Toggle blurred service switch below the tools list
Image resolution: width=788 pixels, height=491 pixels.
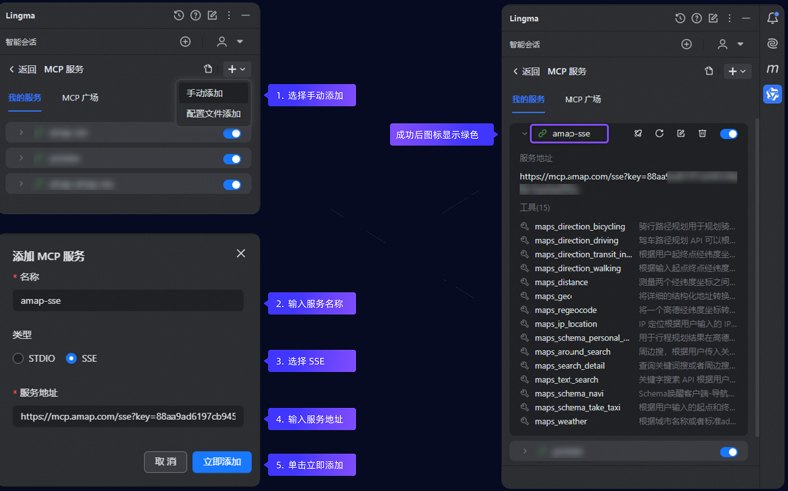click(729, 452)
